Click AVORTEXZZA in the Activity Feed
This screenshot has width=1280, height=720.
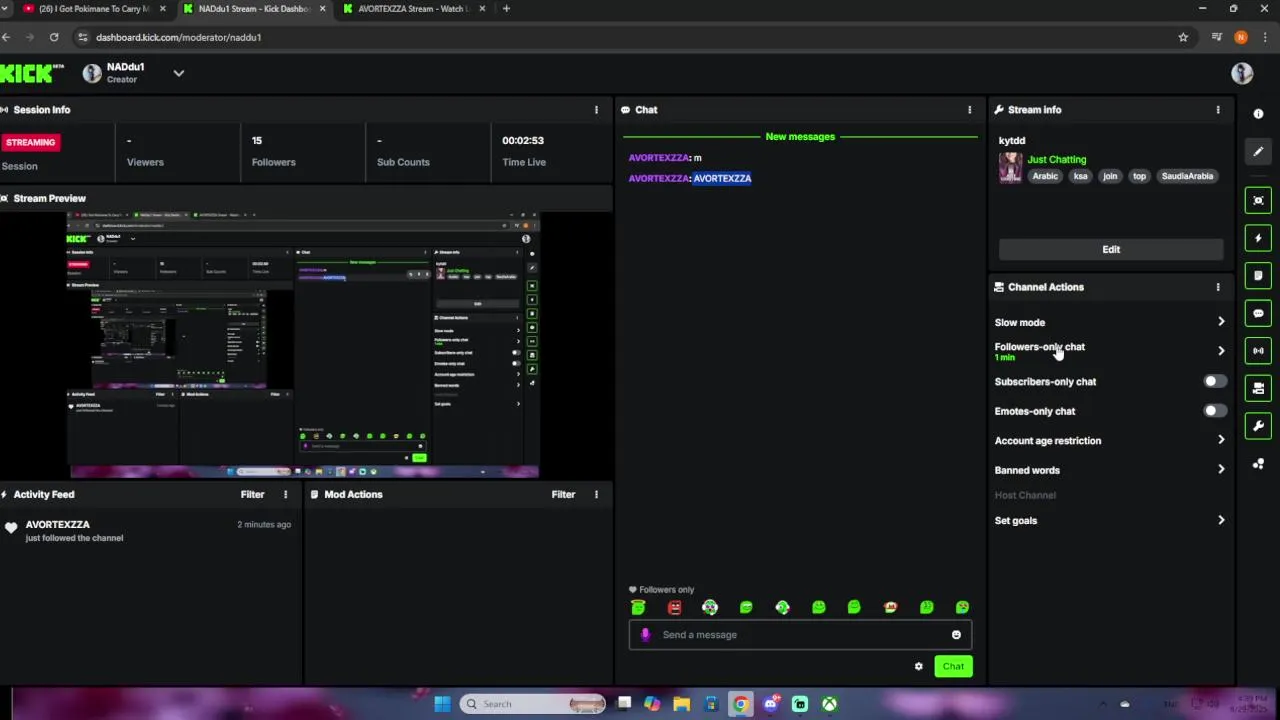57,524
